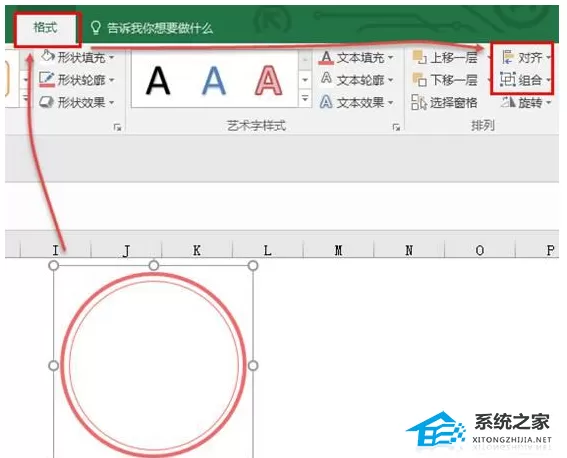
Task: Click the Text Fill red-underlined A icon
Action: [x=326, y=57]
